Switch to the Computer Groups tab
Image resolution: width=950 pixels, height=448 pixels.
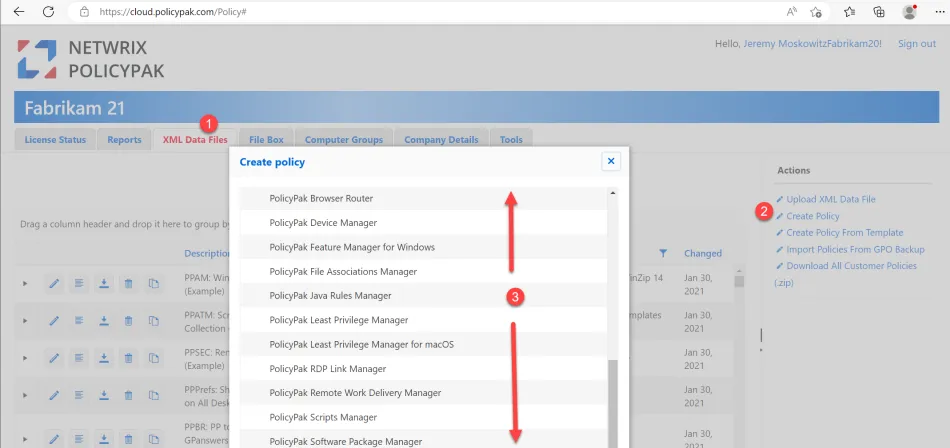click(343, 140)
